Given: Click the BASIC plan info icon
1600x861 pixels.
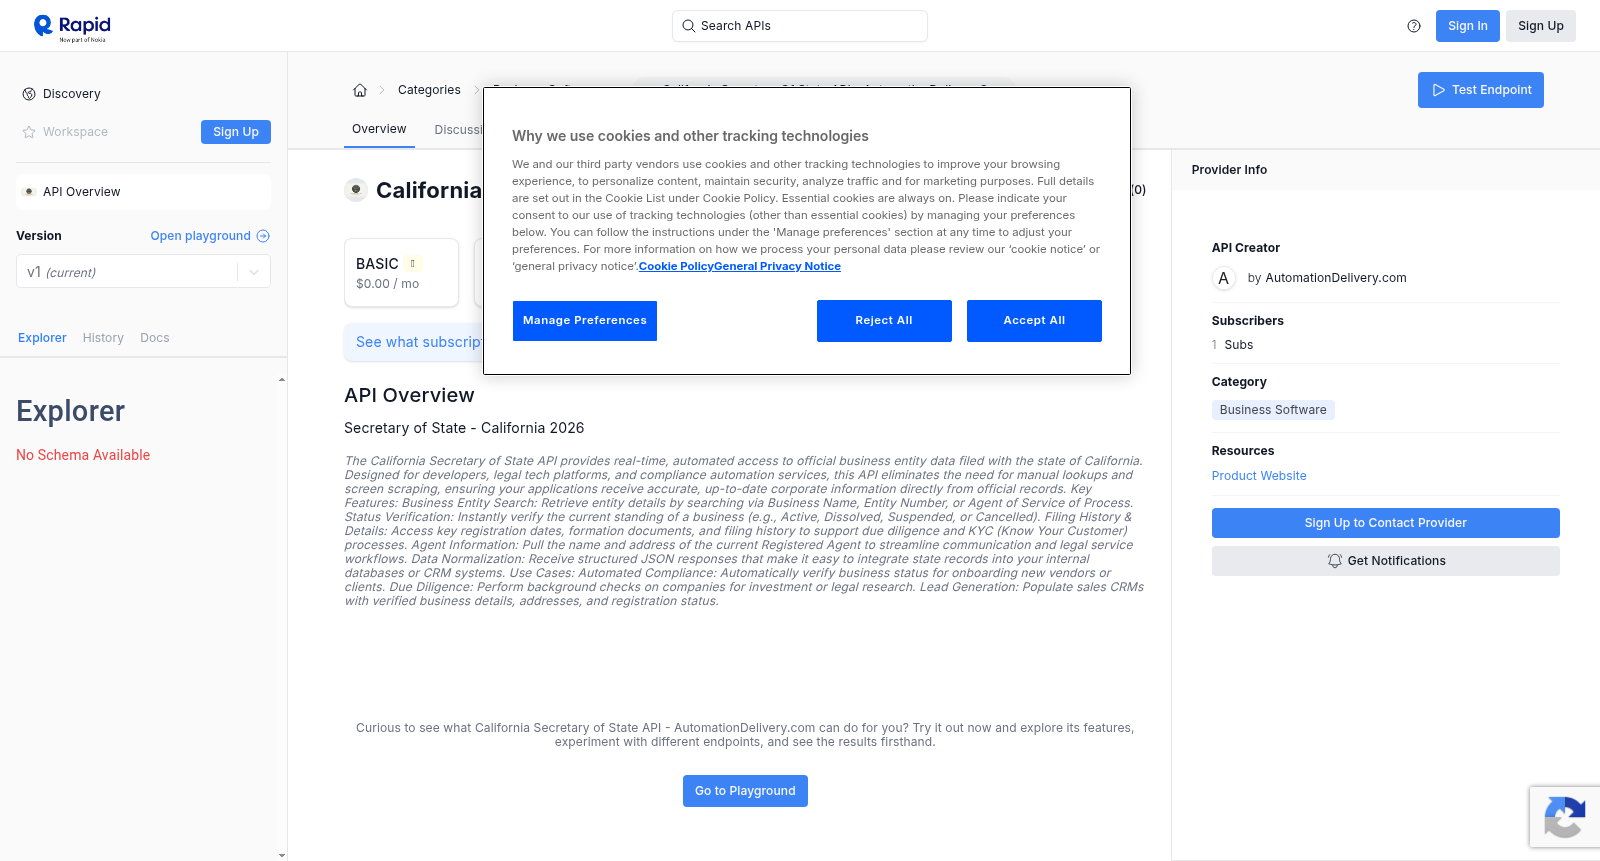Looking at the screenshot, I should click(412, 264).
